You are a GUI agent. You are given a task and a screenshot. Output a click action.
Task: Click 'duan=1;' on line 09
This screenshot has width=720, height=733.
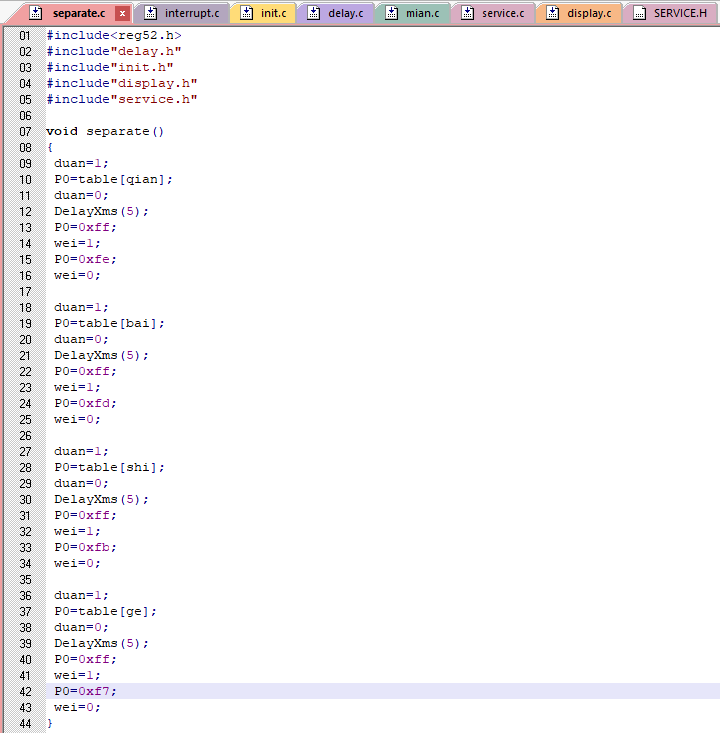pos(81,163)
